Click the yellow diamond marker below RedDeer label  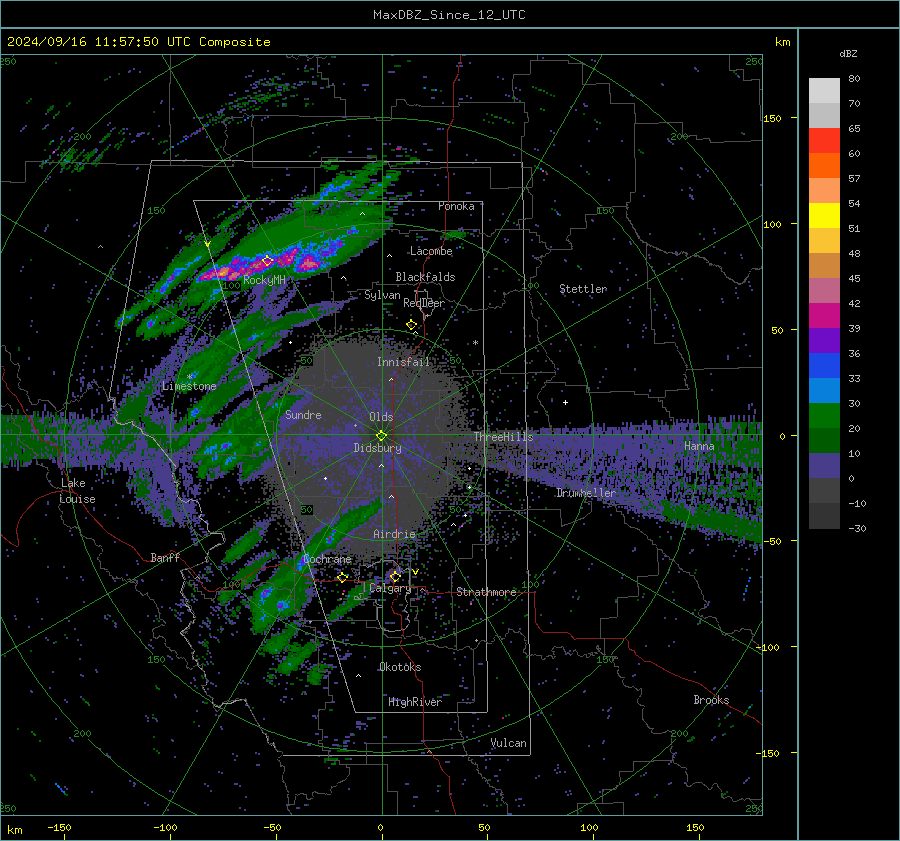pos(411,325)
